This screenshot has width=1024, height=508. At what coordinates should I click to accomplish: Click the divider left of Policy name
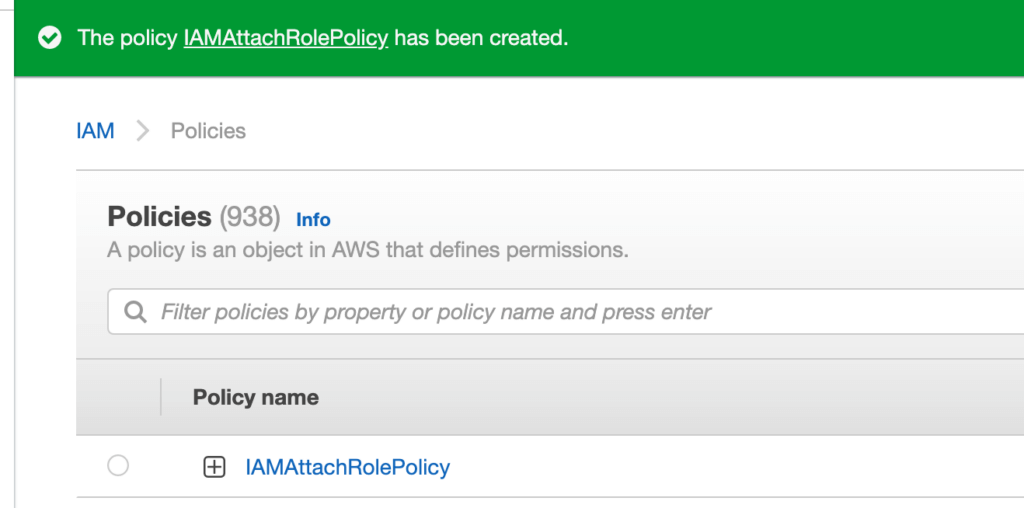point(160,397)
